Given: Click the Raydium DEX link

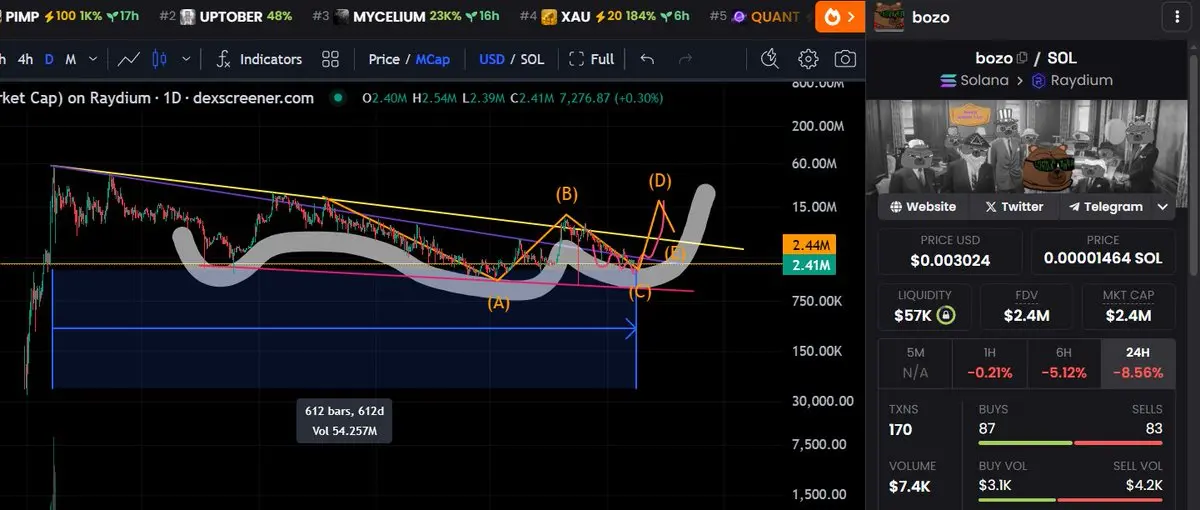Looking at the screenshot, I should pyautogui.click(x=1072, y=80).
